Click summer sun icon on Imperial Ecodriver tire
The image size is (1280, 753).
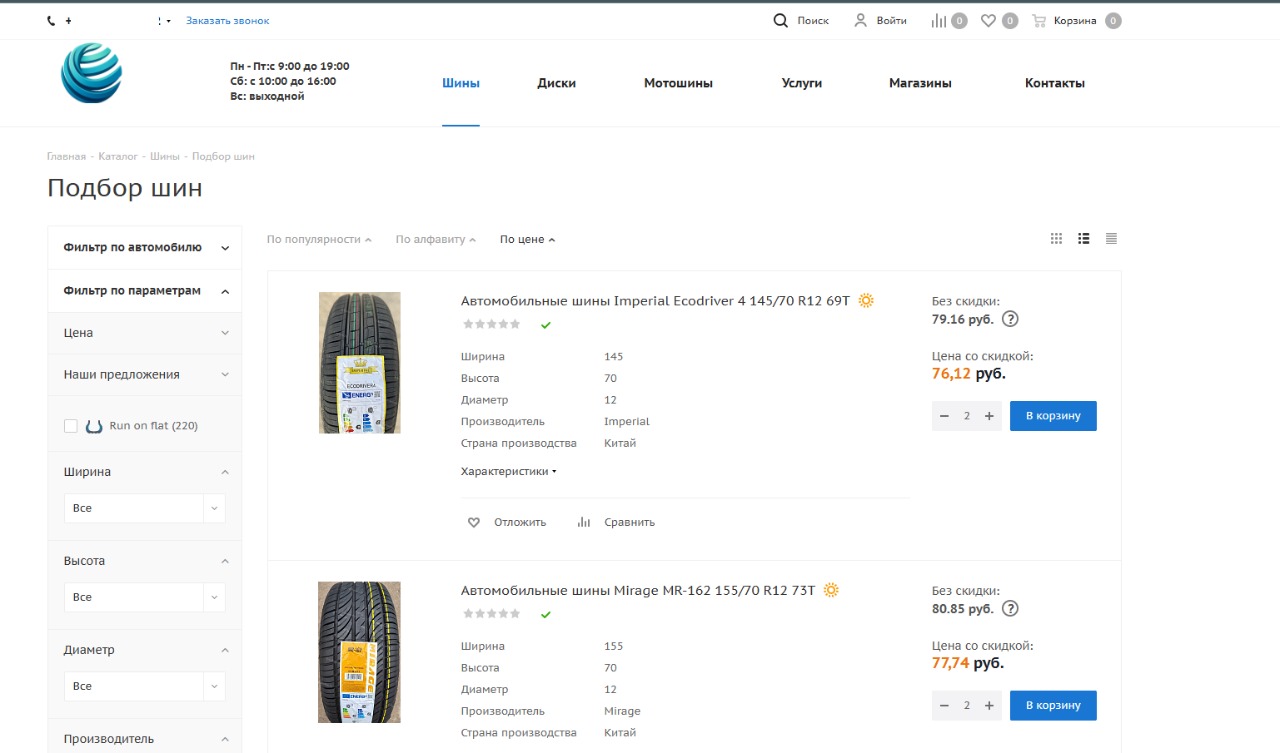point(866,300)
